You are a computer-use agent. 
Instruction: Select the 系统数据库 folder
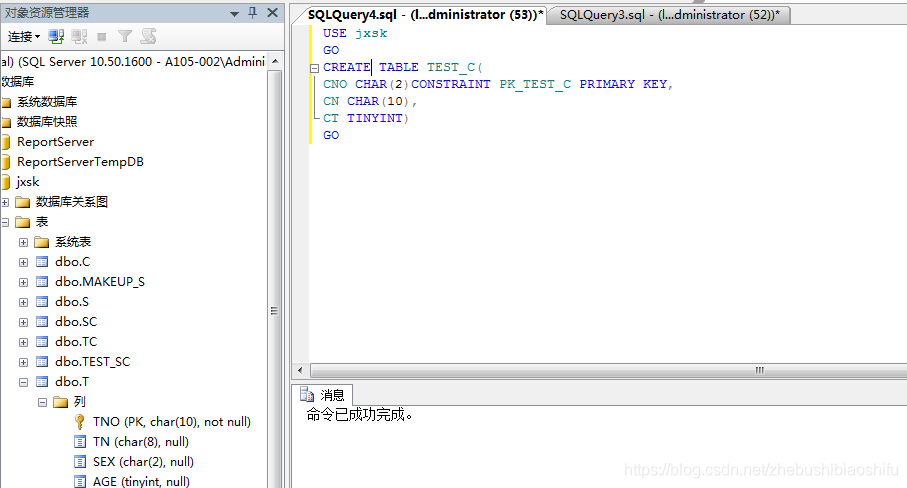pos(47,102)
